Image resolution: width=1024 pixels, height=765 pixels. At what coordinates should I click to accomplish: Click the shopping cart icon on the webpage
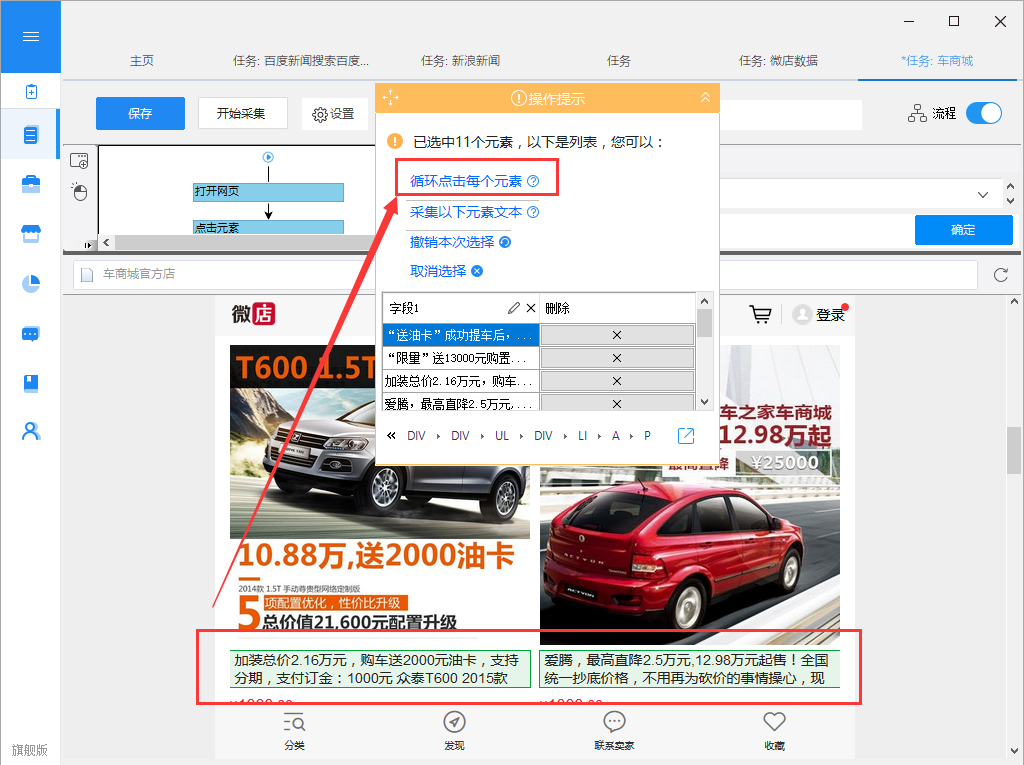760,315
